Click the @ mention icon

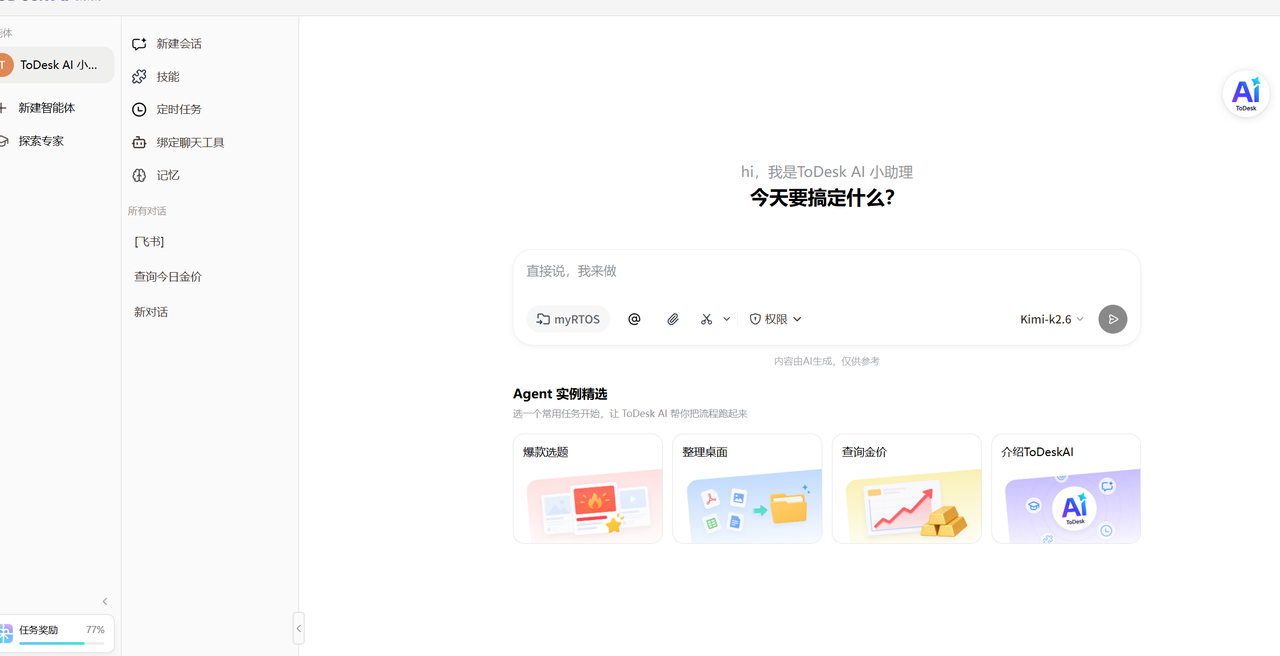click(x=634, y=319)
